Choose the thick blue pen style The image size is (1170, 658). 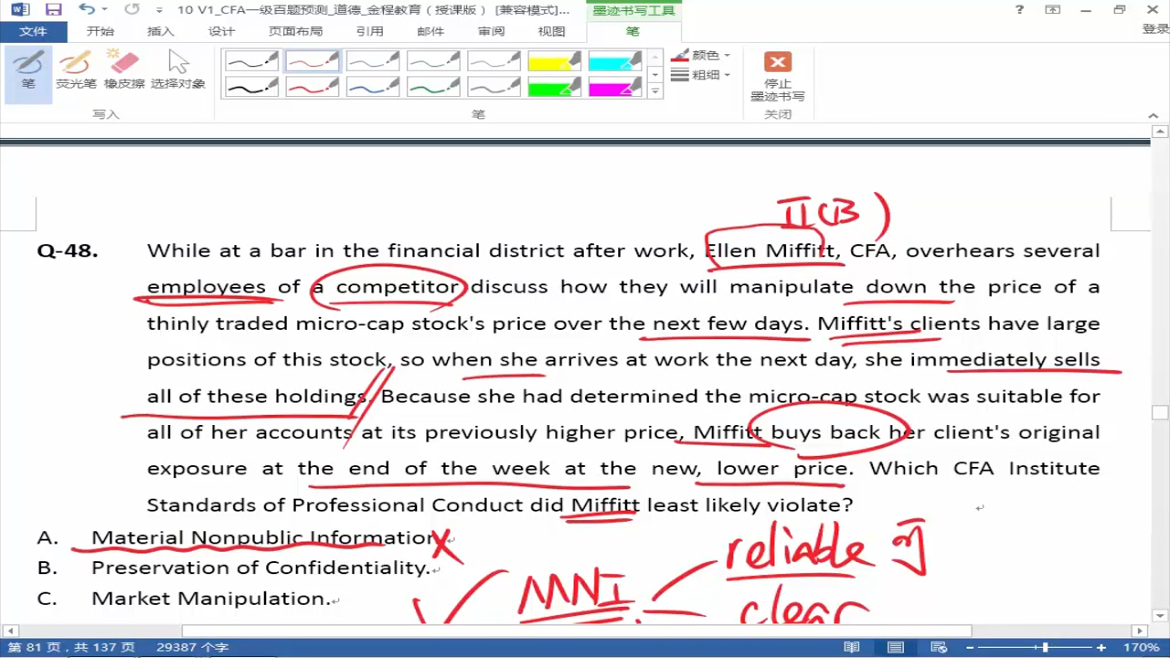pos(372,87)
